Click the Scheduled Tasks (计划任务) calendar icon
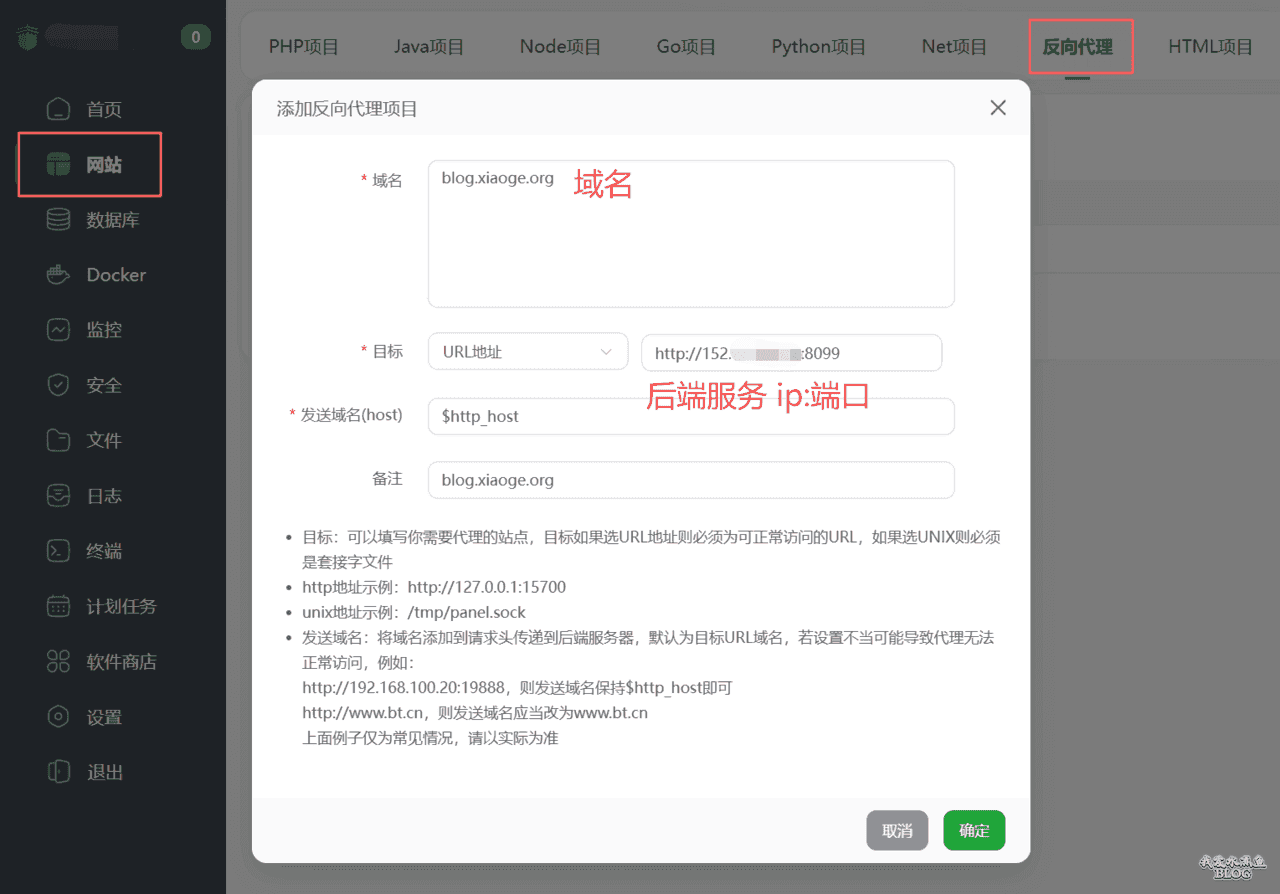This screenshot has height=894, width=1280. (59, 606)
